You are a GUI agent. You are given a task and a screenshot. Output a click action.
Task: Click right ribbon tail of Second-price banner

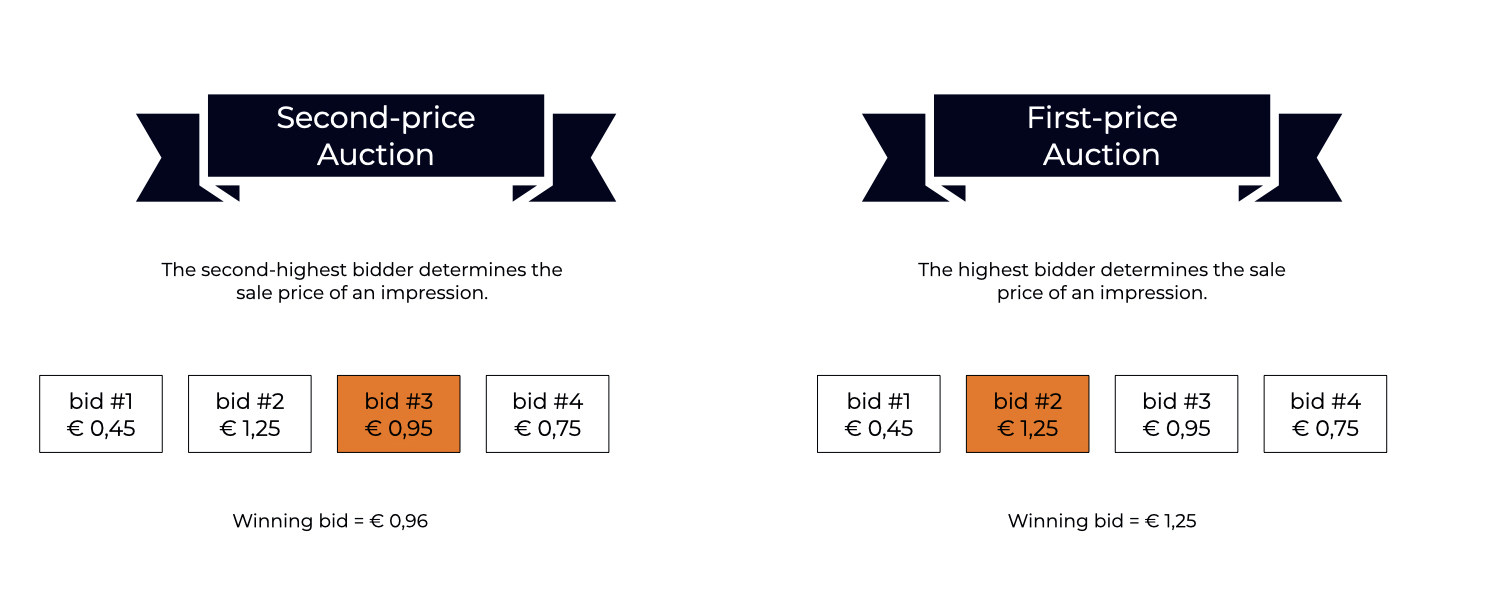click(582, 157)
